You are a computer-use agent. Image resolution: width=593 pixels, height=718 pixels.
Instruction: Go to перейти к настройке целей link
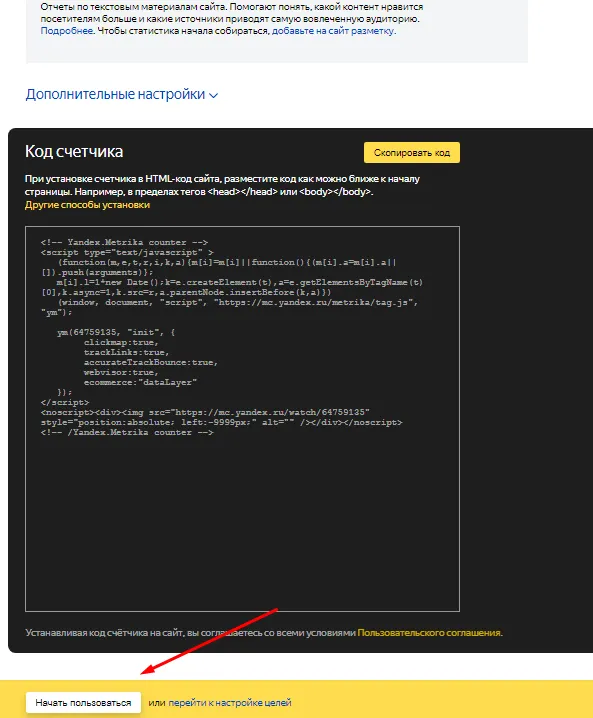[x=230, y=702]
